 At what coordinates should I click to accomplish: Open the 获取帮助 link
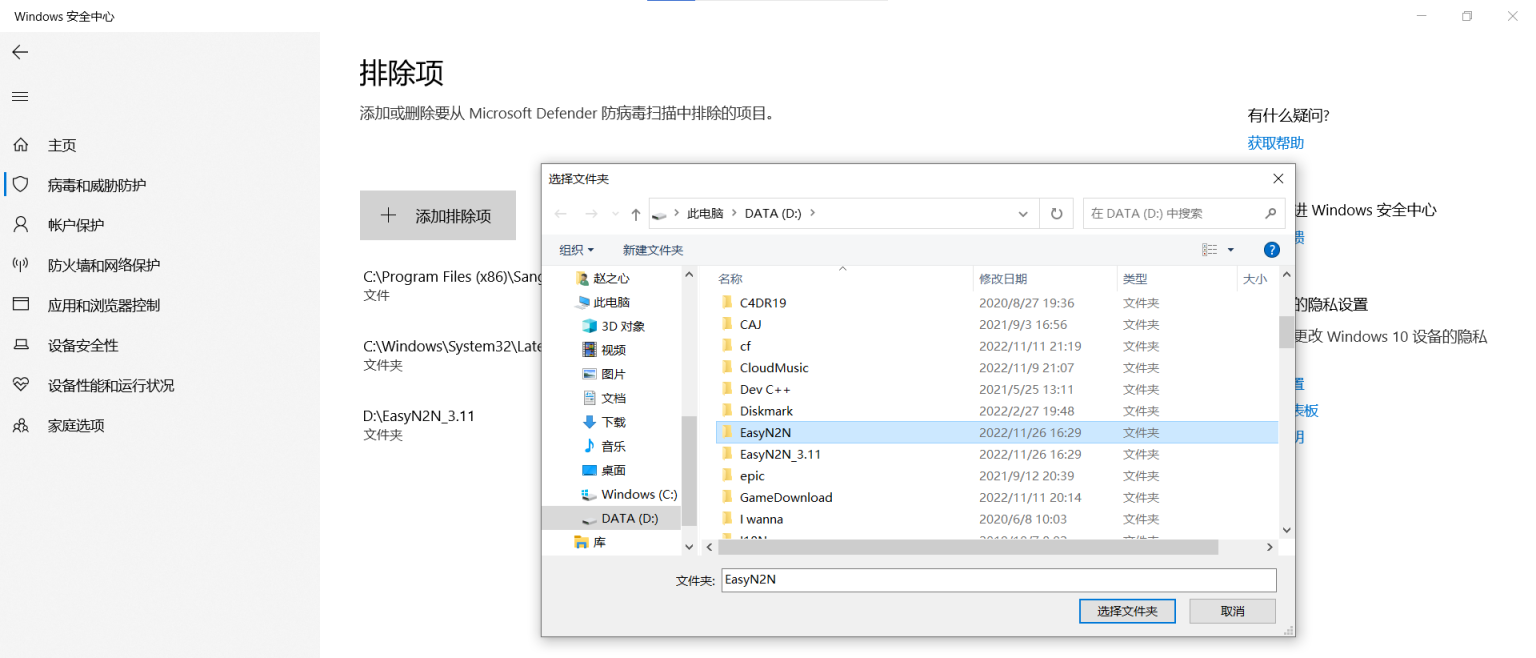point(1274,142)
